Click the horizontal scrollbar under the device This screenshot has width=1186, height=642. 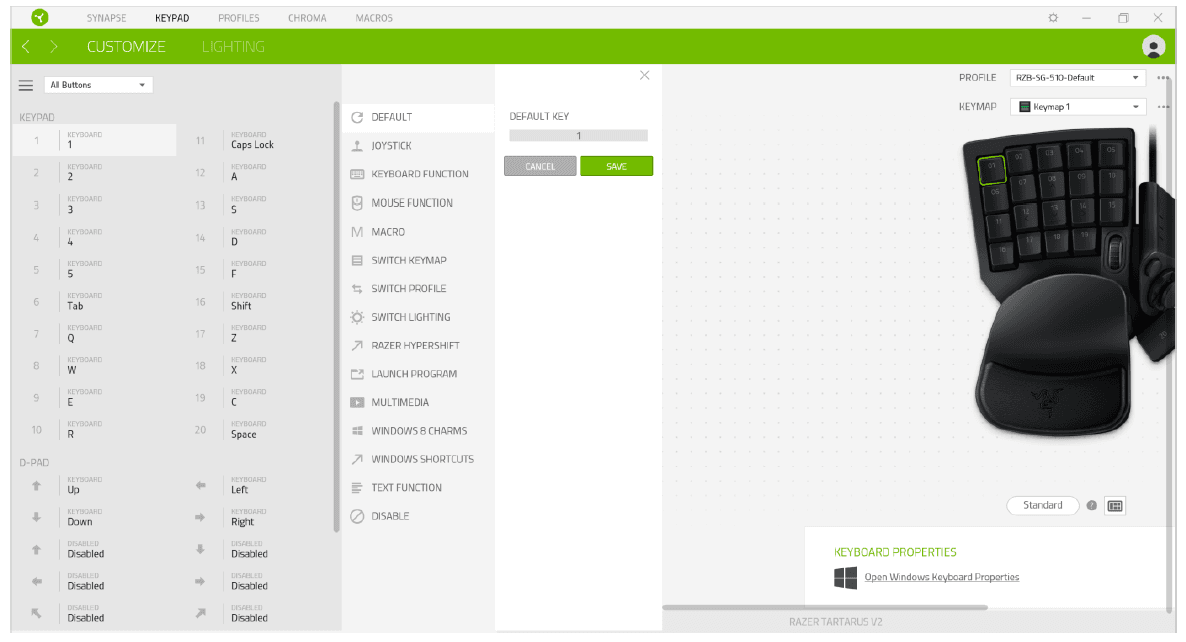[825, 607]
